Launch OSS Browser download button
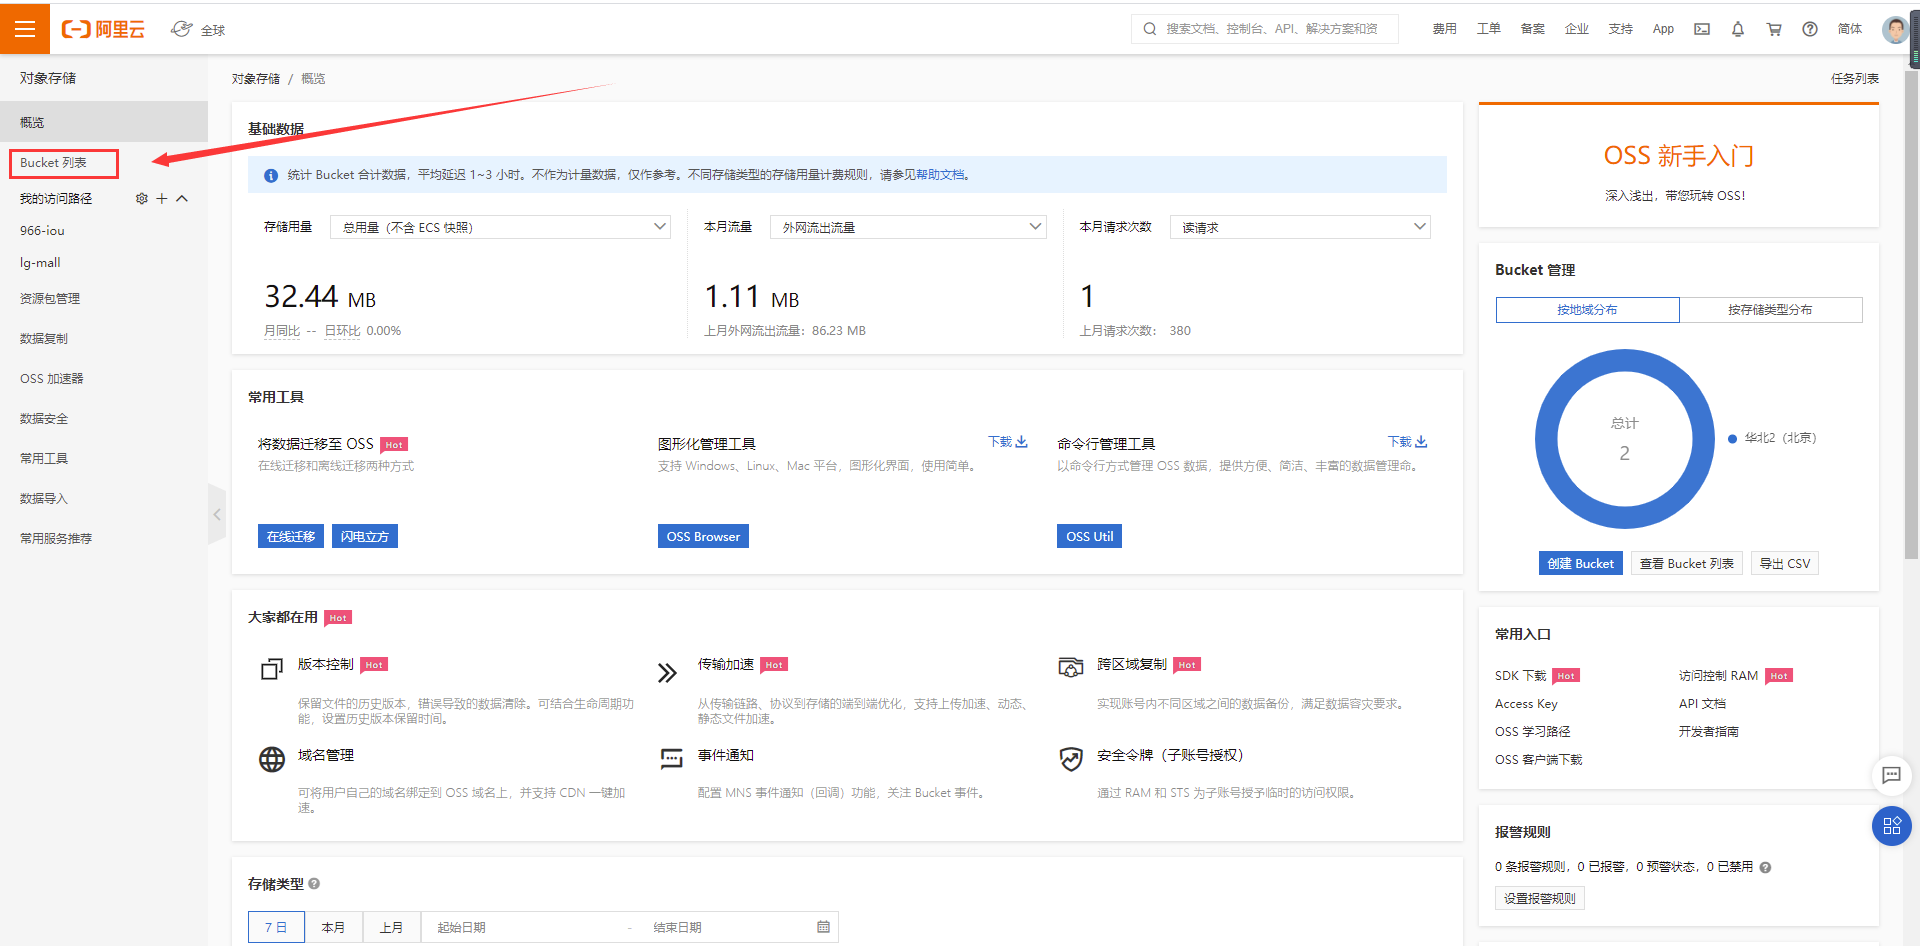 703,536
